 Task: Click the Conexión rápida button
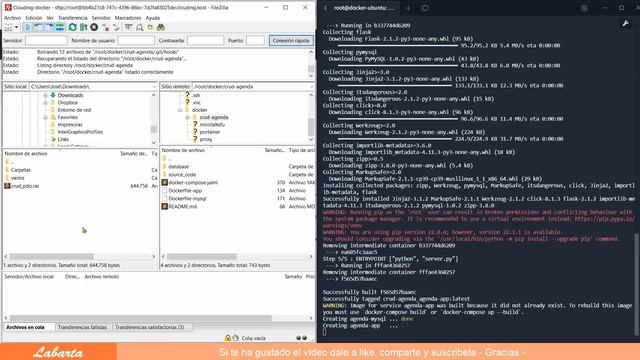point(291,40)
